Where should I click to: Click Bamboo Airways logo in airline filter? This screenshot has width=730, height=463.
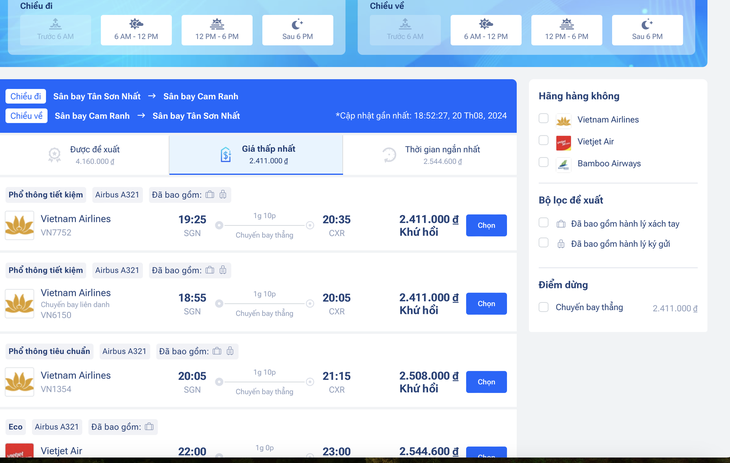563,164
